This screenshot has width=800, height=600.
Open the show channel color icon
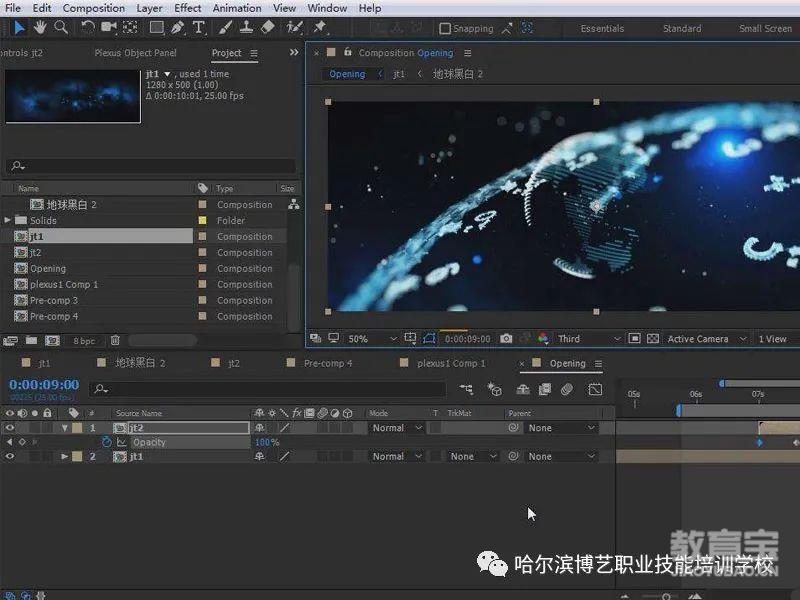pyautogui.click(x=543, y=339)
